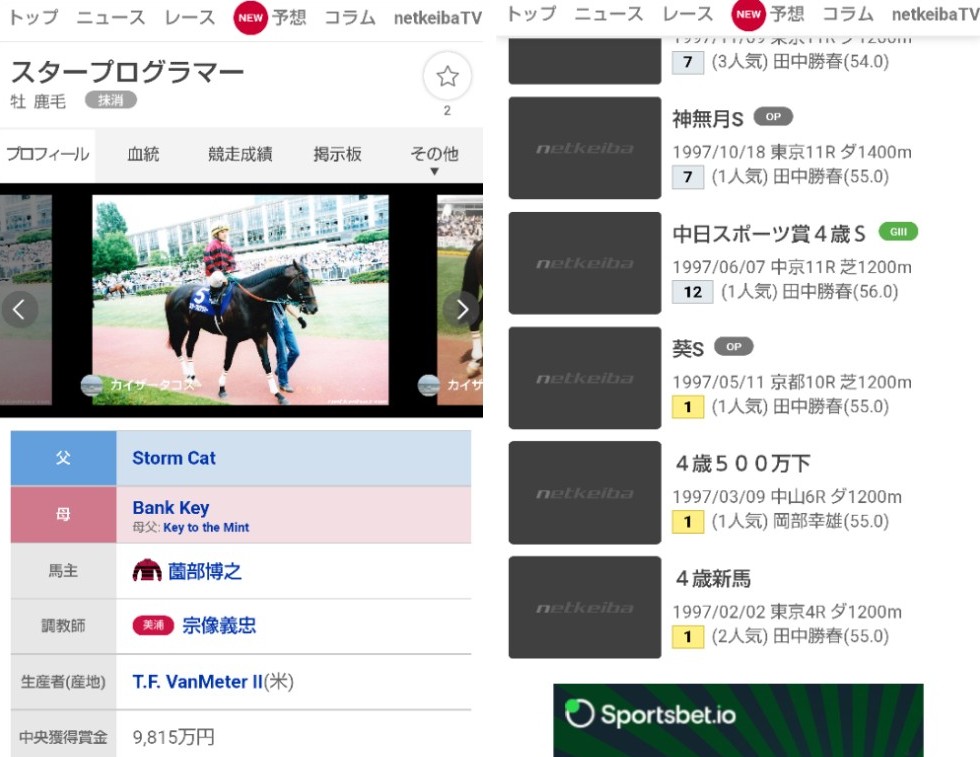Favorite this horse with the star icon
The height and width of the screenshot is (757, 980).
(x=447, y=77)
